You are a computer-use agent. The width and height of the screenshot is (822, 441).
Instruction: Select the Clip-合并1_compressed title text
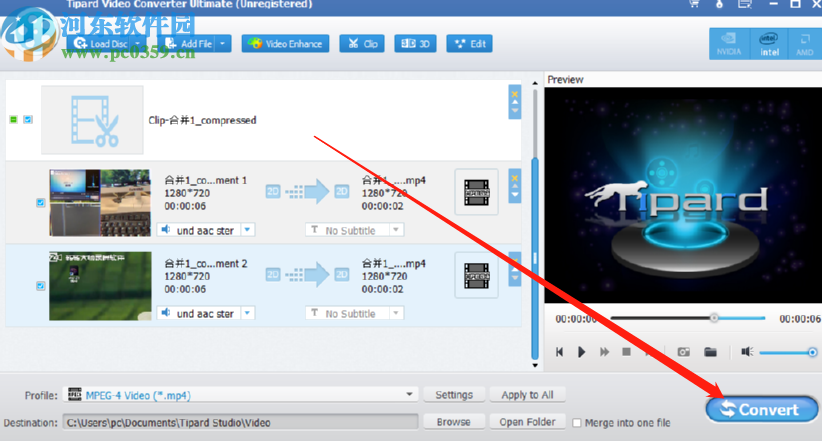click(x=202, y=120)
